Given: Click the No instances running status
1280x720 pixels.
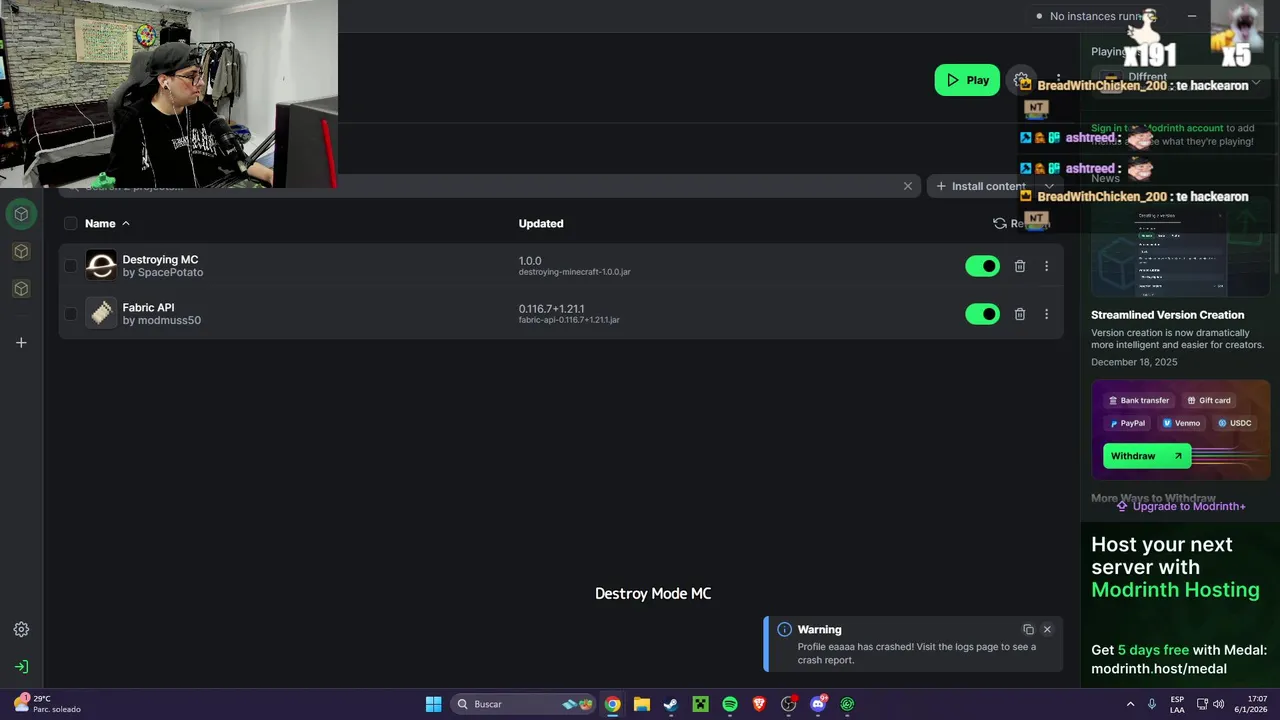Looking at the screenshot, I should click(1092, 16).
